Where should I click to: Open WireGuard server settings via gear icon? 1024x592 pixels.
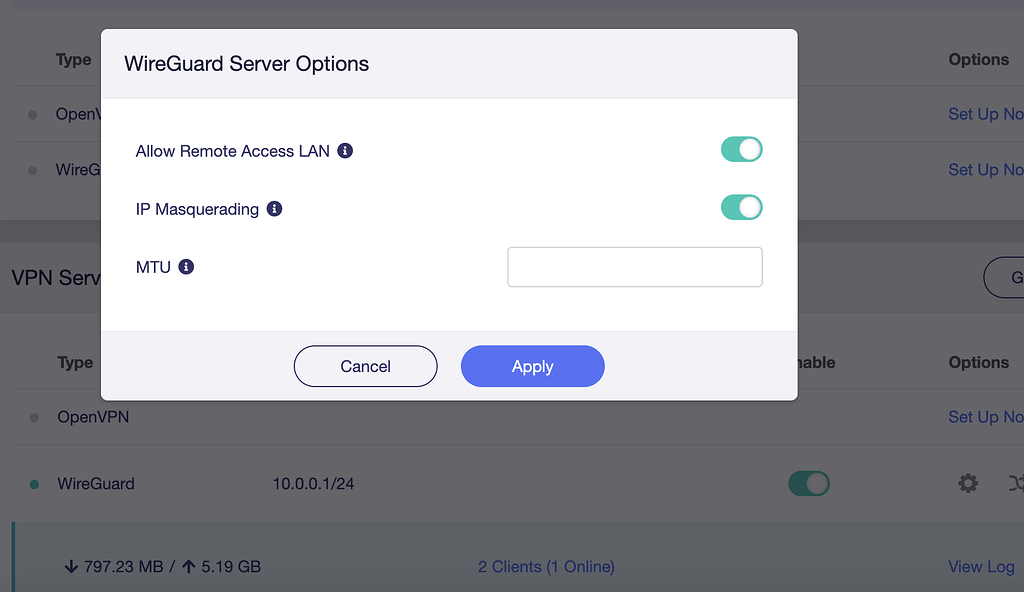[967, 483]
